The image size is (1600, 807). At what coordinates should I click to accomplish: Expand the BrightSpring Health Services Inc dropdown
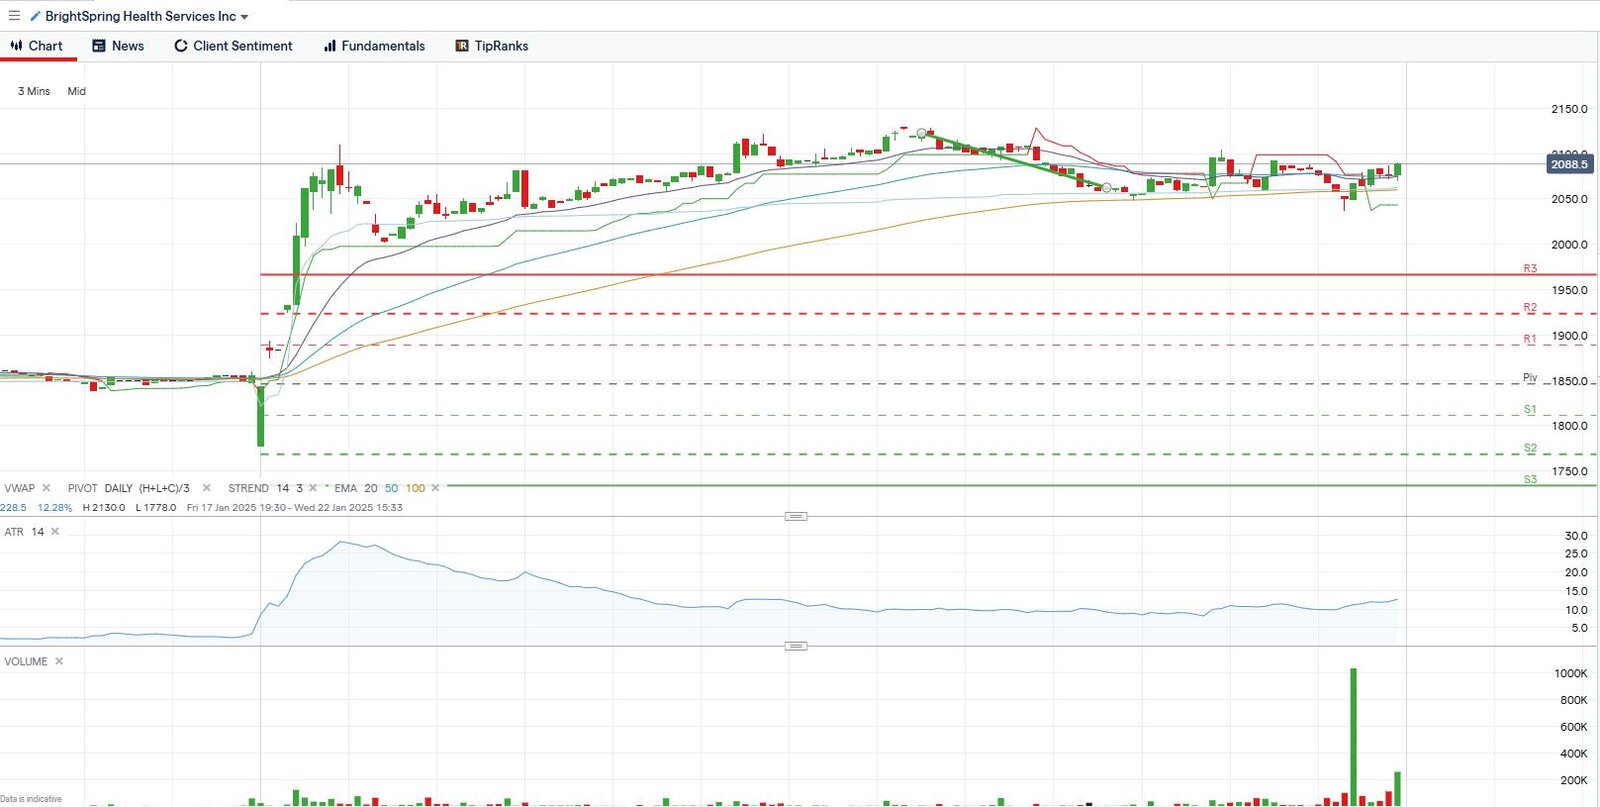(x=245, y=17)
